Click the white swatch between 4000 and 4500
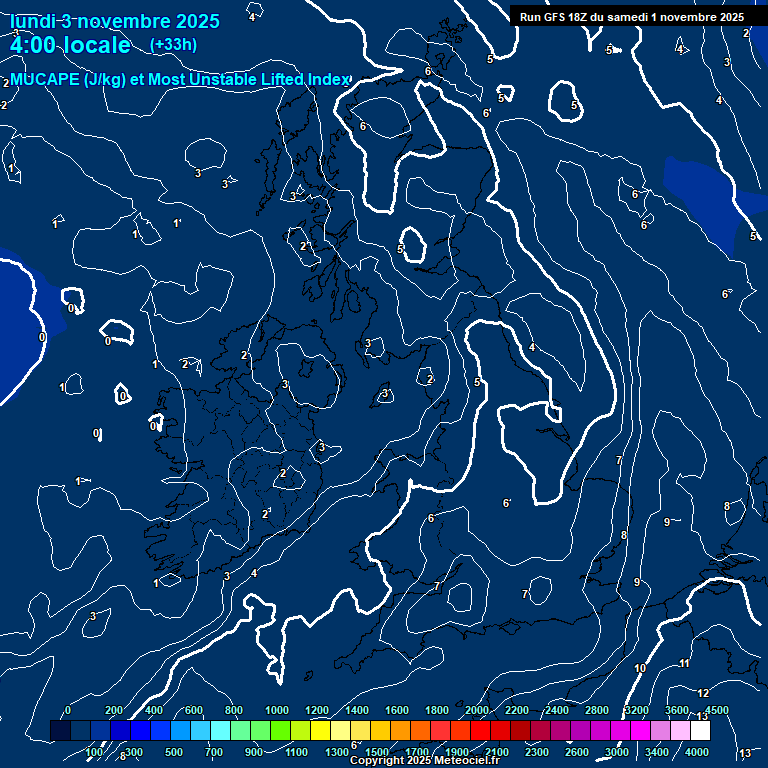768x768 pixels. pyautogui.click(x=700, y=730)
